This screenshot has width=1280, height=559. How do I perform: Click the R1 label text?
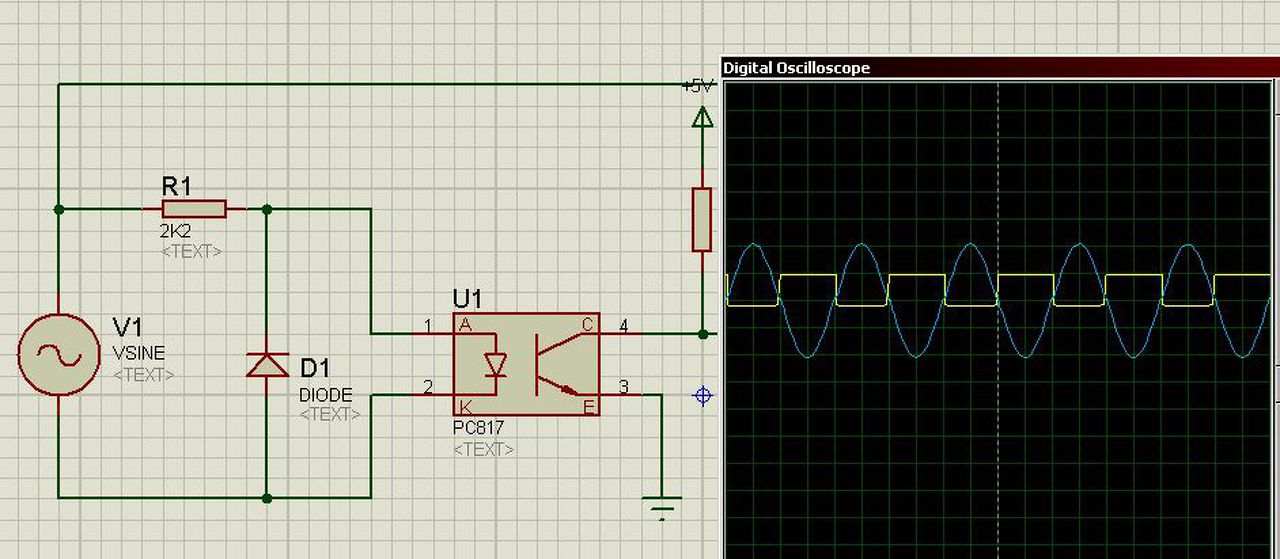pos(176,185)
